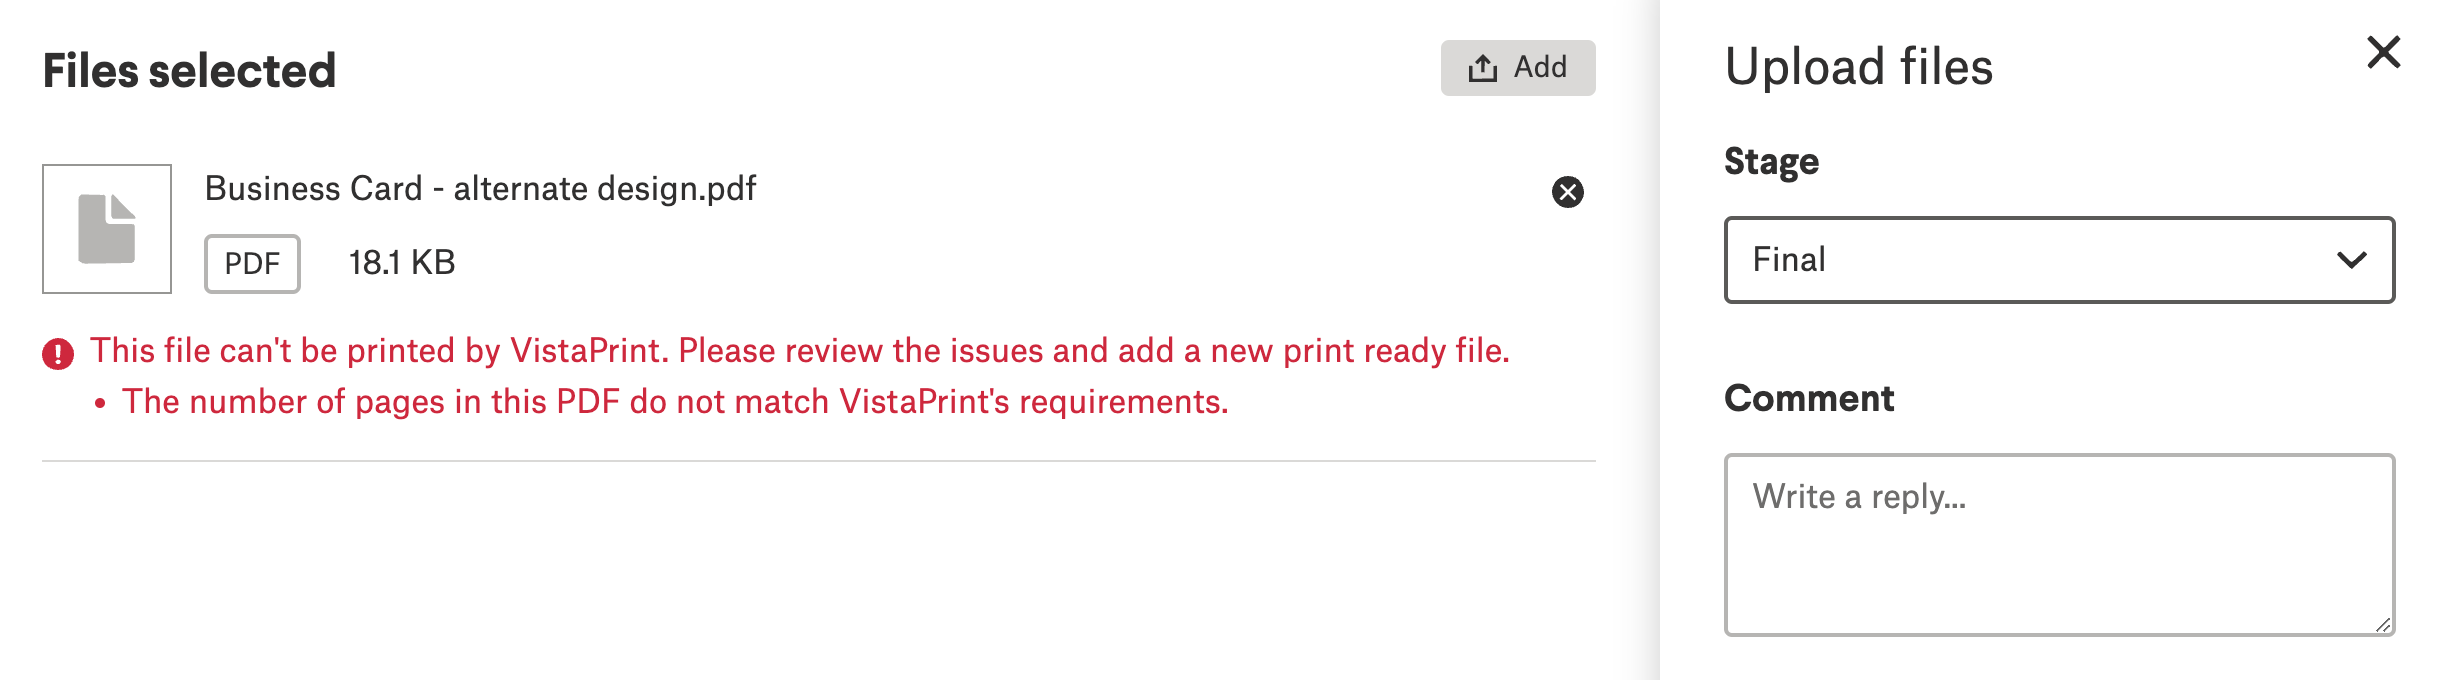Click the Files selected heading
The image size is (2438, 680).
pyautogui.click(x=189, y=71)
